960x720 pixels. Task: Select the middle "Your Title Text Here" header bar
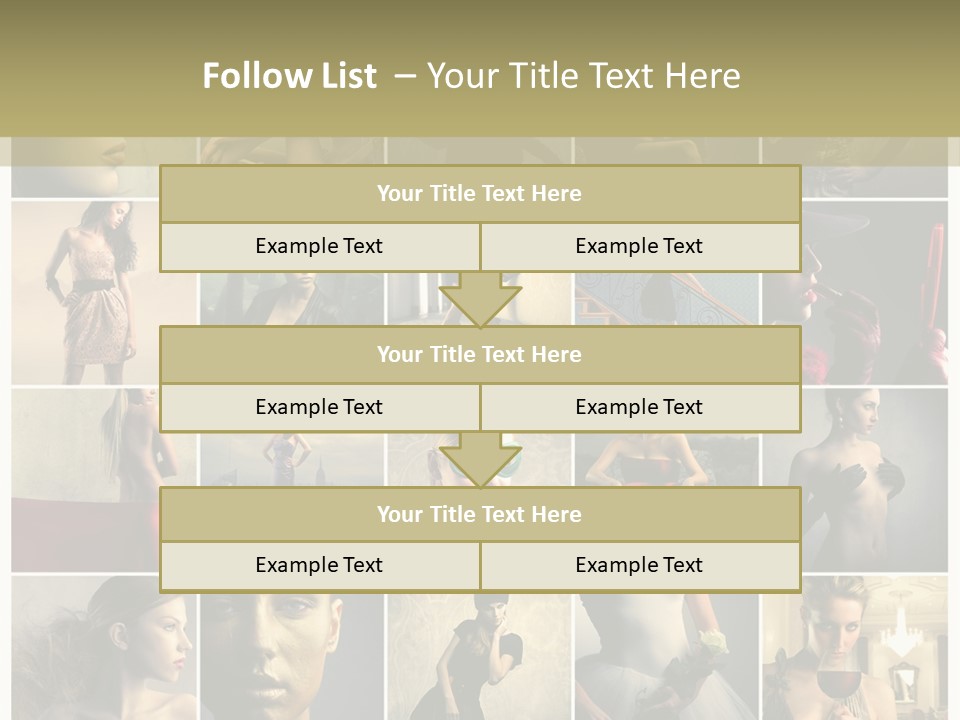pyautogui.click(x=480, y=354)
